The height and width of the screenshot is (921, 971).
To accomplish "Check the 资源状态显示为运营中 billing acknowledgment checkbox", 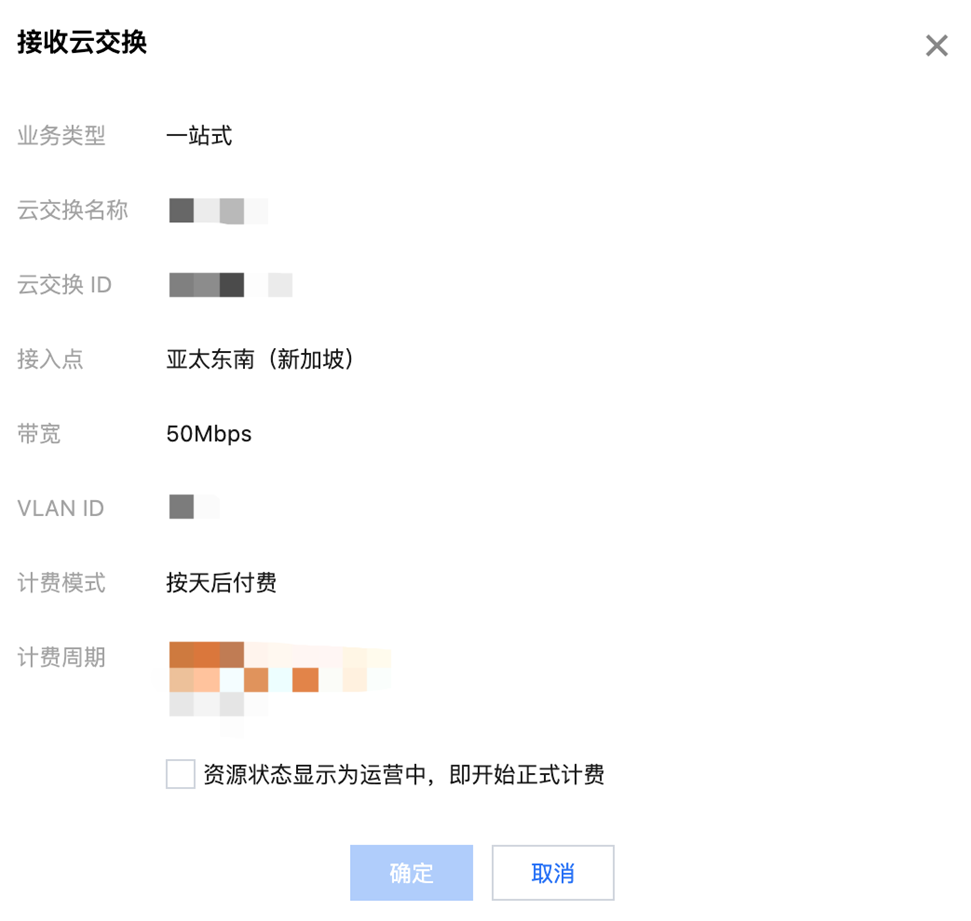I will coord(181,774).
